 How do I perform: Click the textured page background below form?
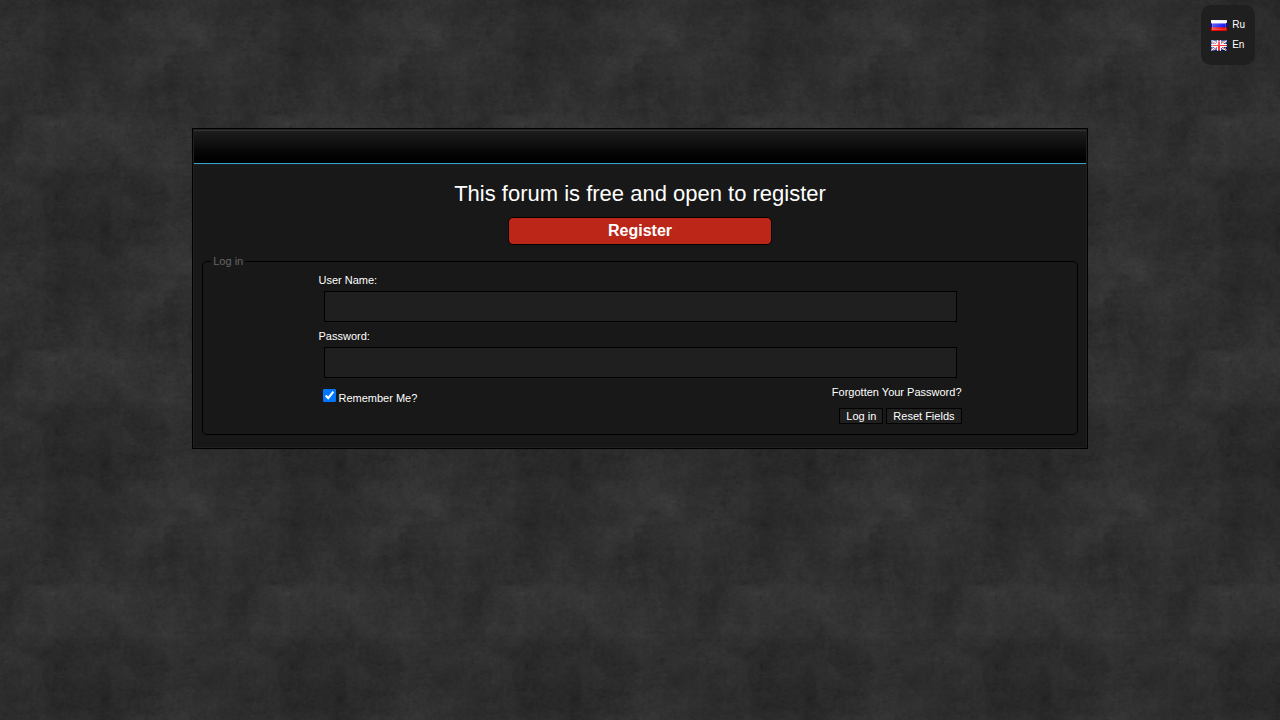pyautogui.click(x=640, y=580)
